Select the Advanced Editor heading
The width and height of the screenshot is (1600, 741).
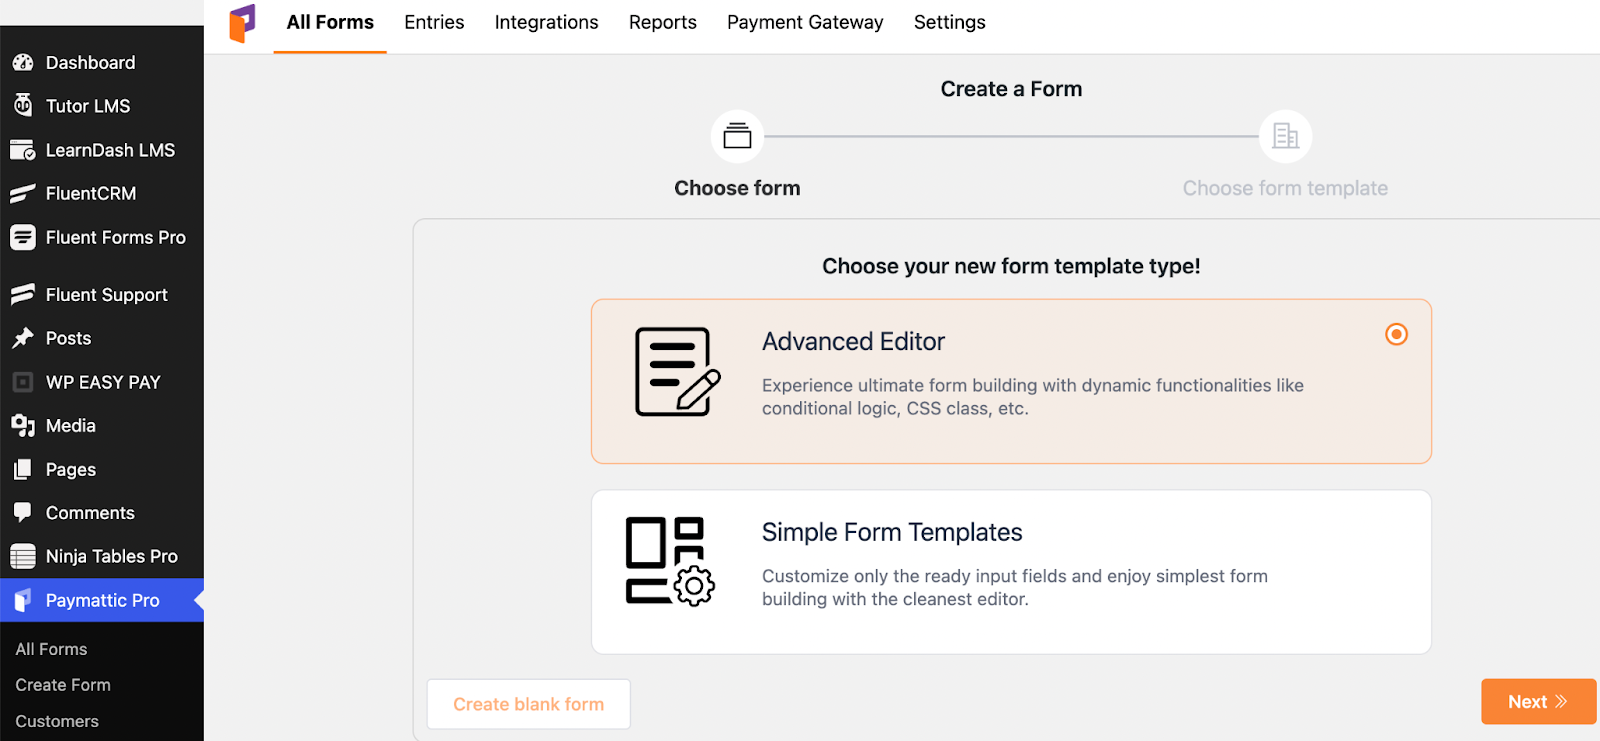(x=853, y=342)
